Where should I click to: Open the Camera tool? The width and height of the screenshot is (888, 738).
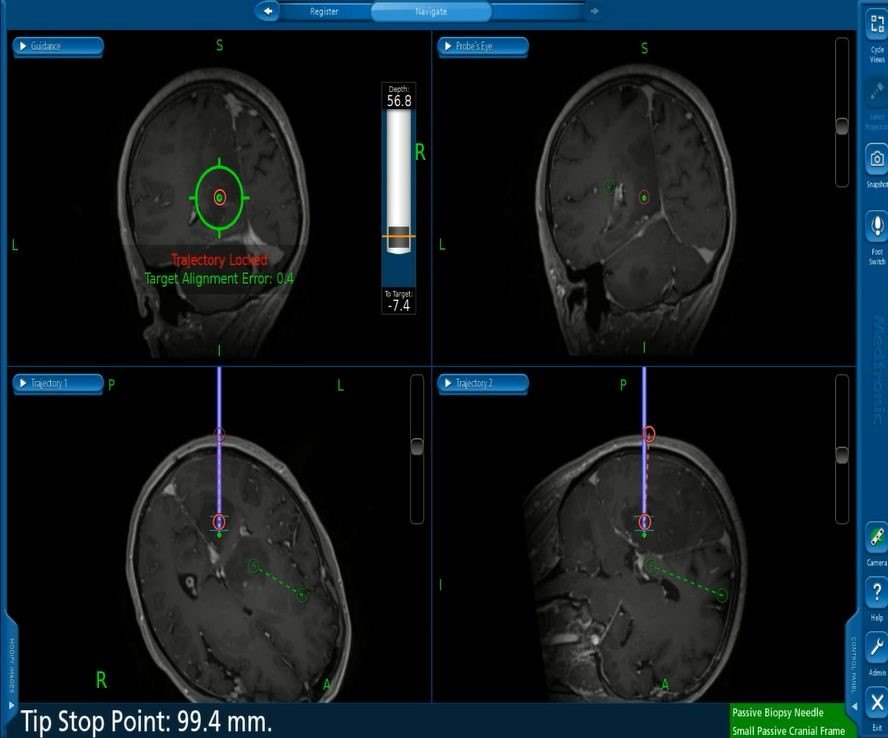pos(876,538)
